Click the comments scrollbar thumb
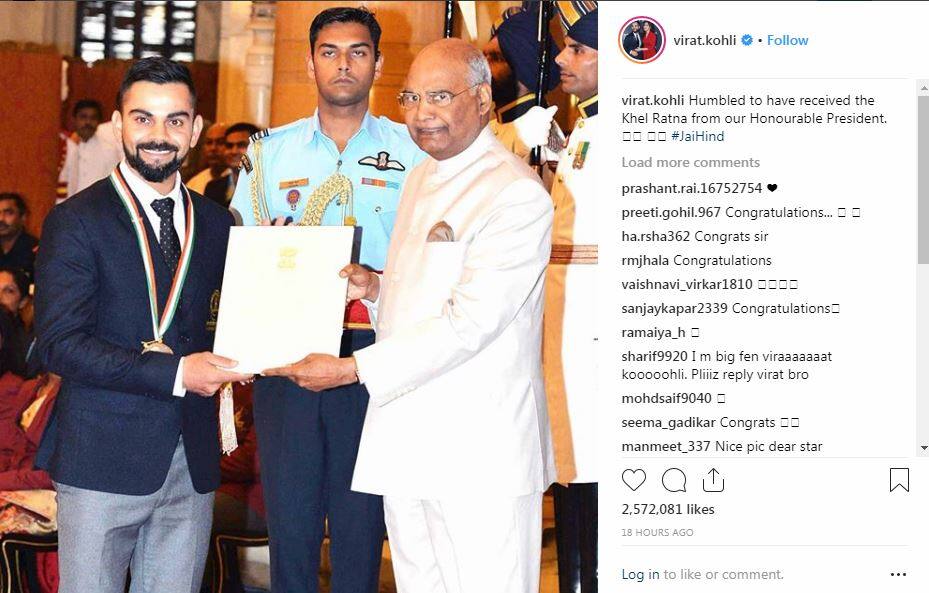Screen dimensions: 929x593 923,178
